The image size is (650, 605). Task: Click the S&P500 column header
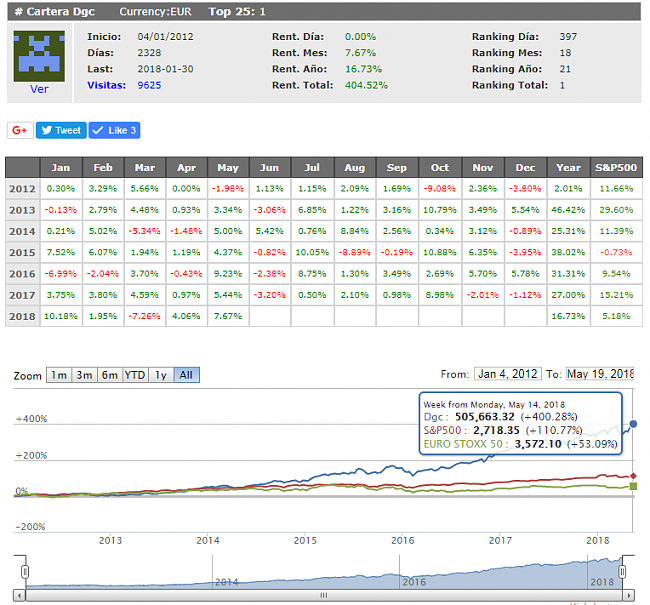point(616,168)
